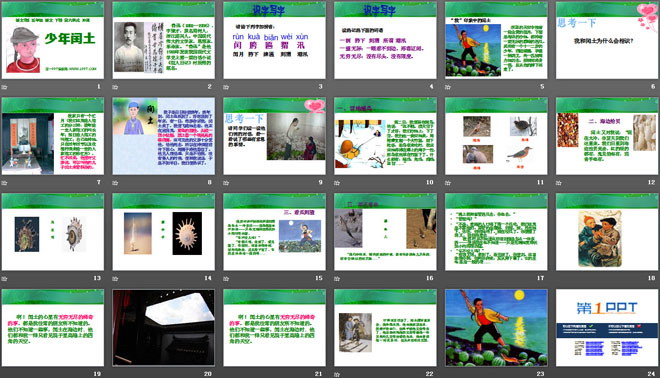Click animation star icon under slide 1
Viewport: 660px width, 378px height.
(5, 87)
